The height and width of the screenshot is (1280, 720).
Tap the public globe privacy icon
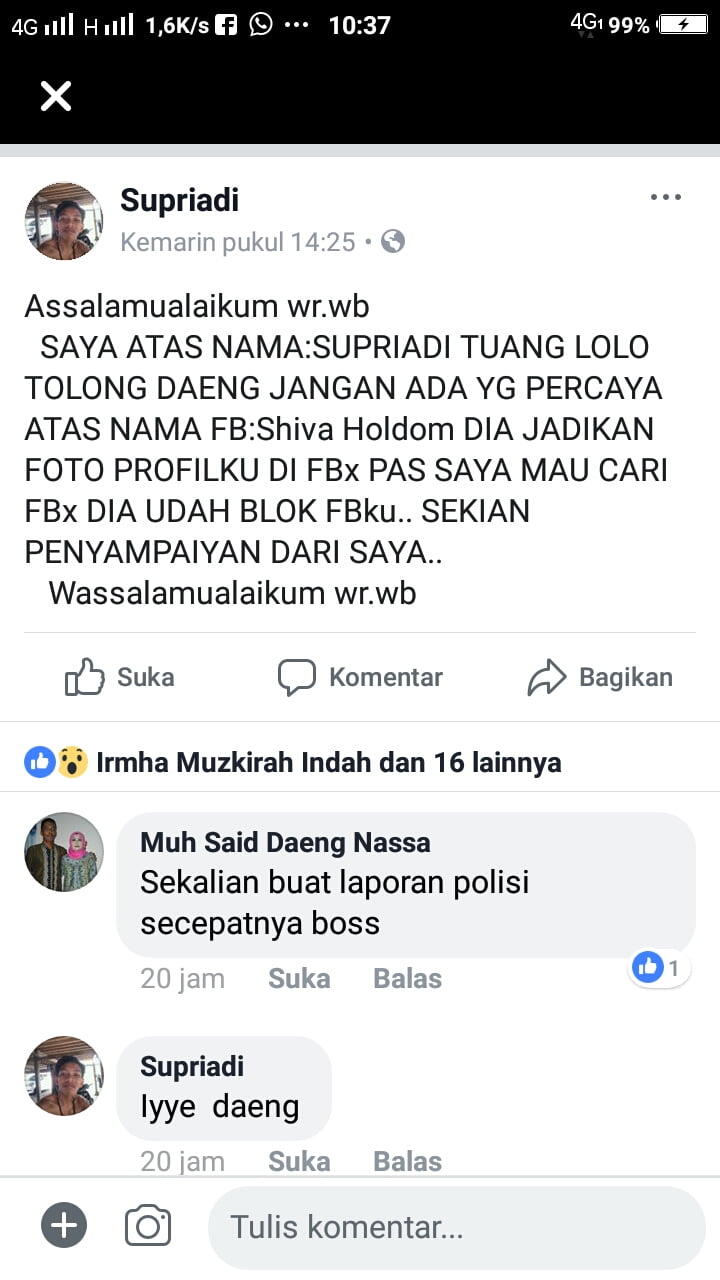point(393,241)
